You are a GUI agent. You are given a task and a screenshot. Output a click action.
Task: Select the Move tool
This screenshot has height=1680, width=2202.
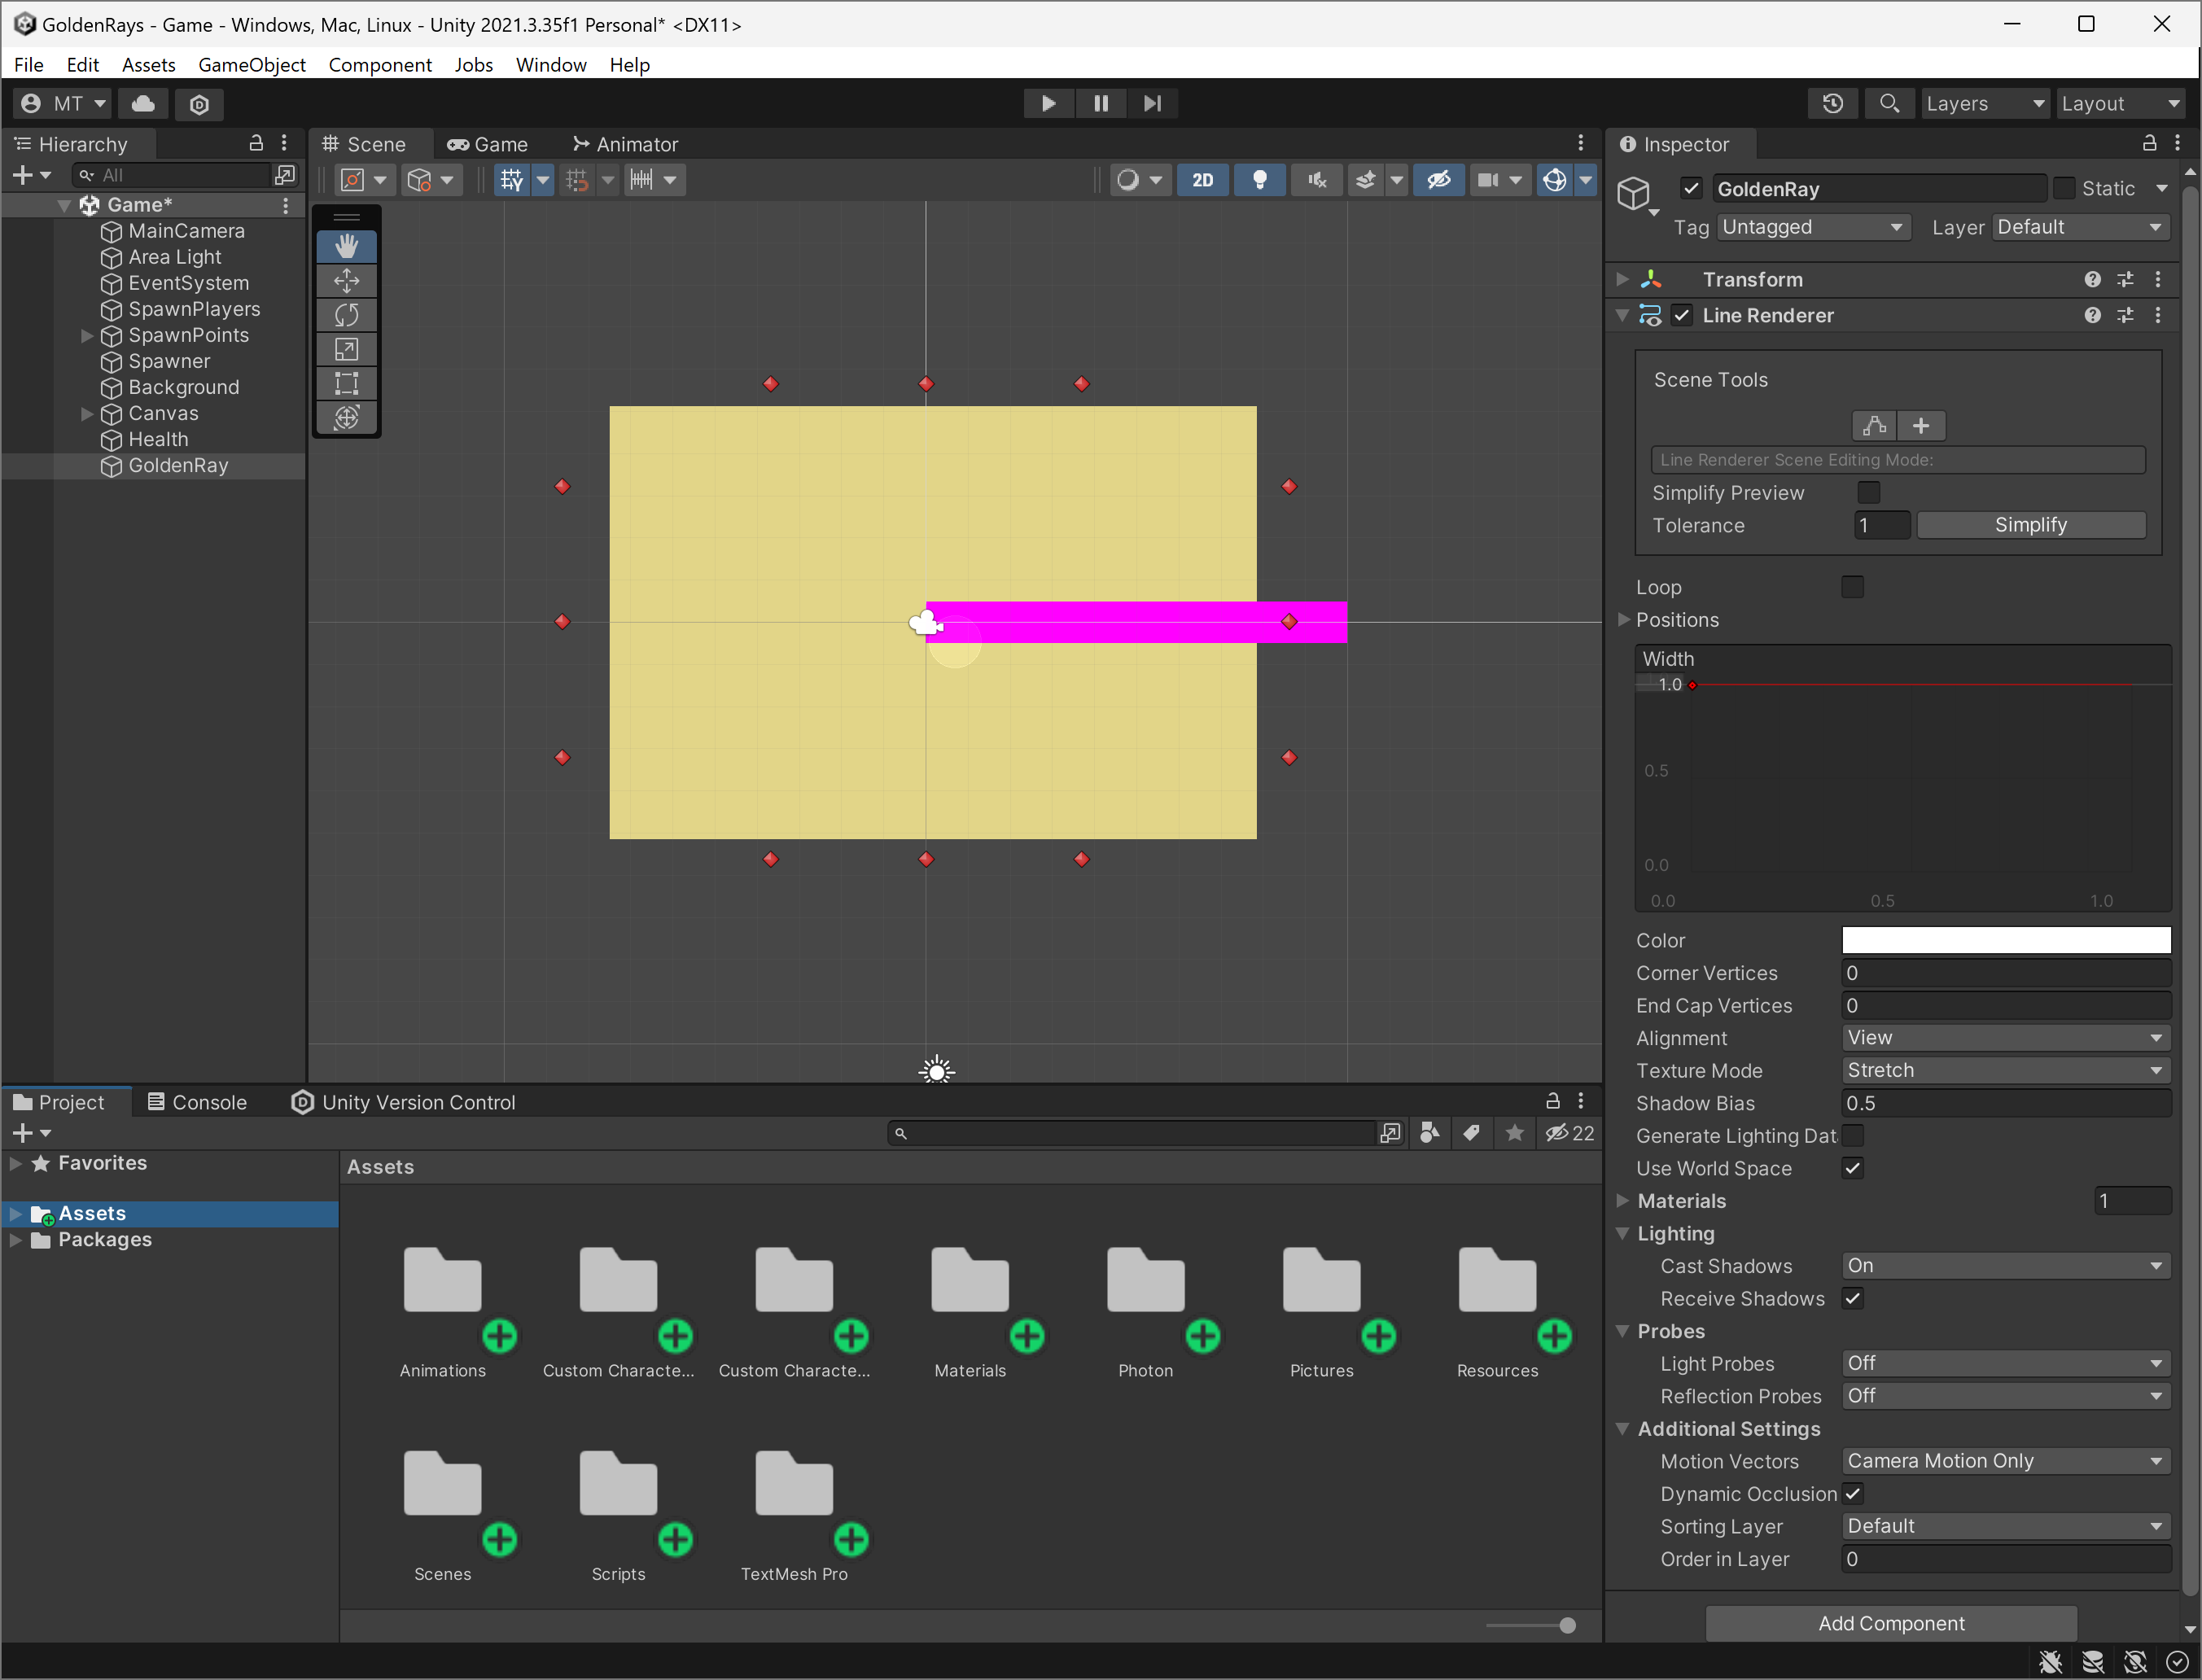point(347,281)
